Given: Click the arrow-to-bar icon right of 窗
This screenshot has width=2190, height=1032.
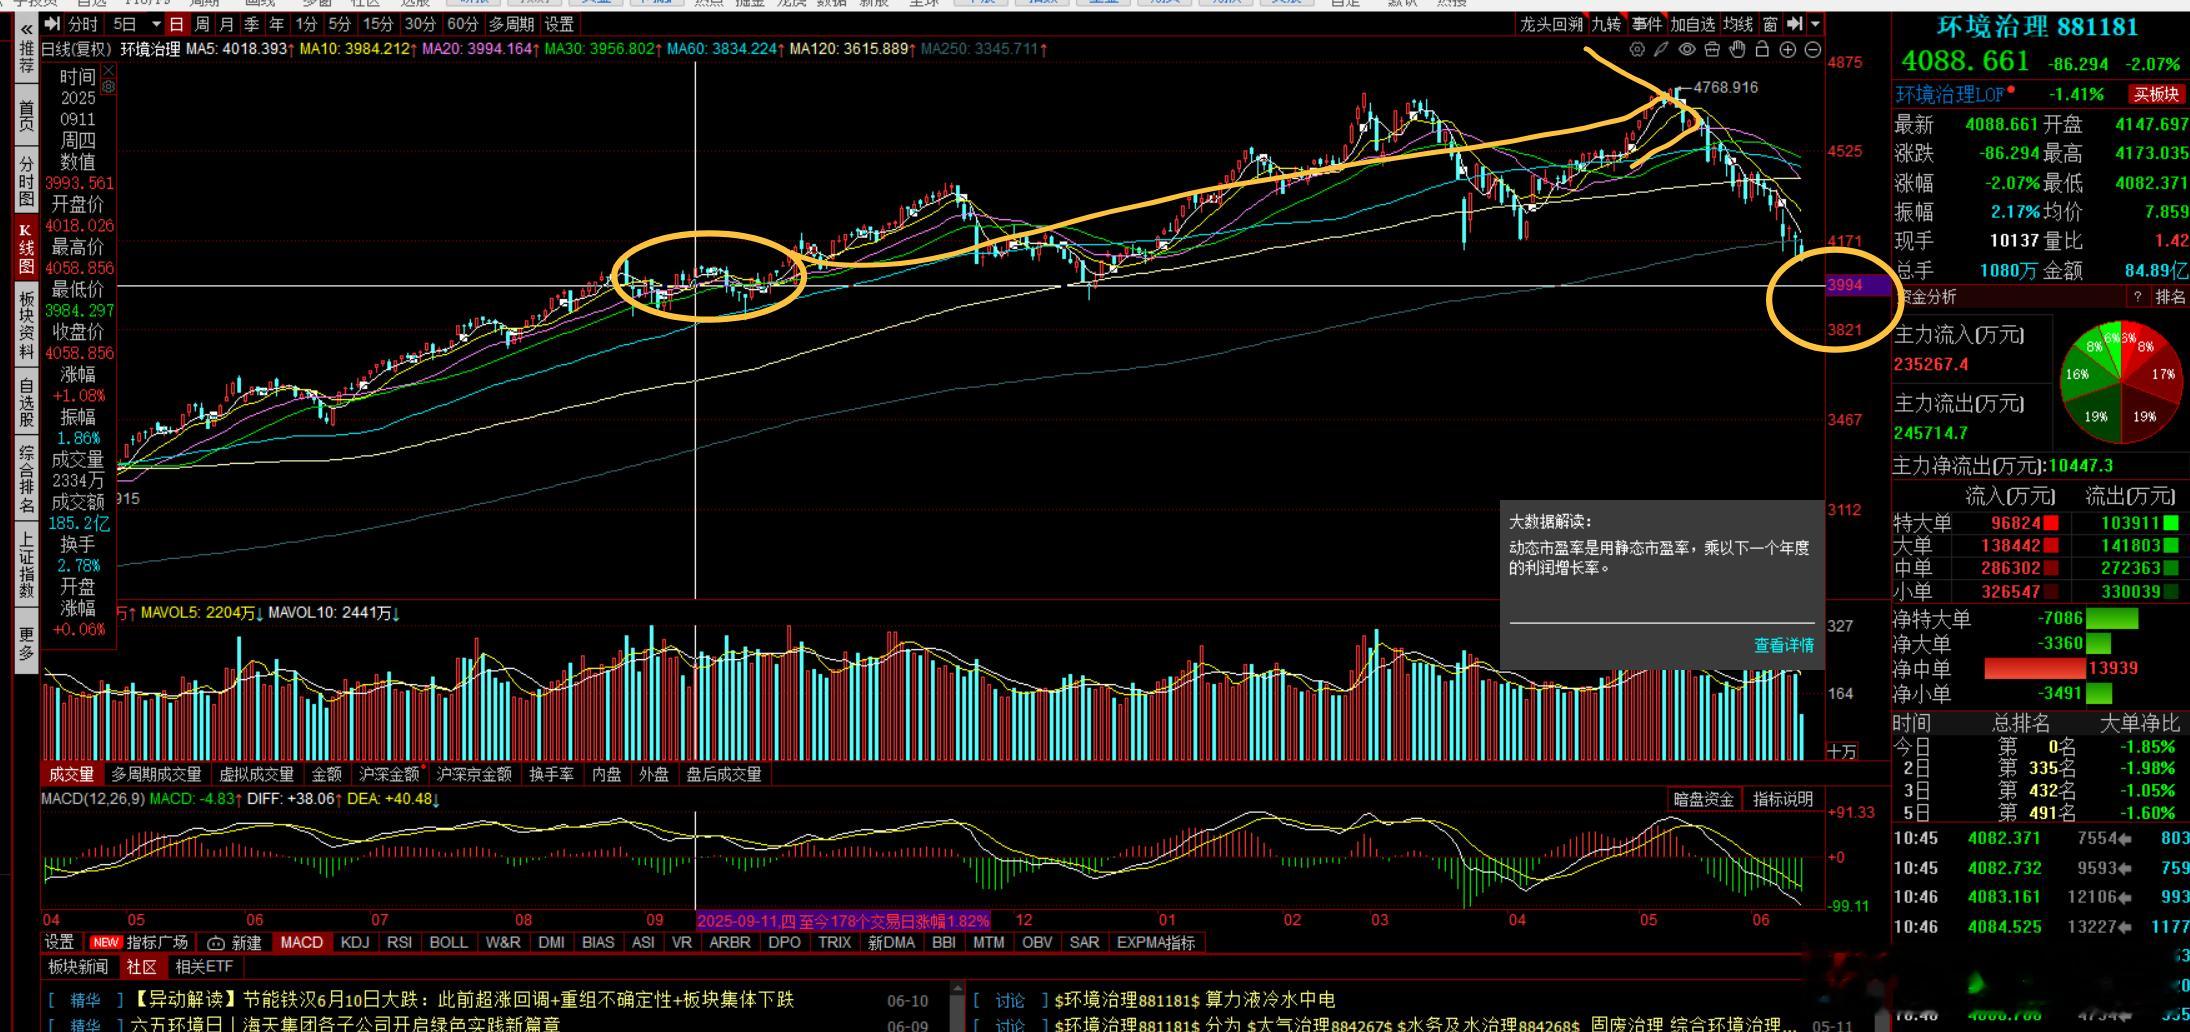Looking at the screenshot, I should click(x=1795, y=24).
